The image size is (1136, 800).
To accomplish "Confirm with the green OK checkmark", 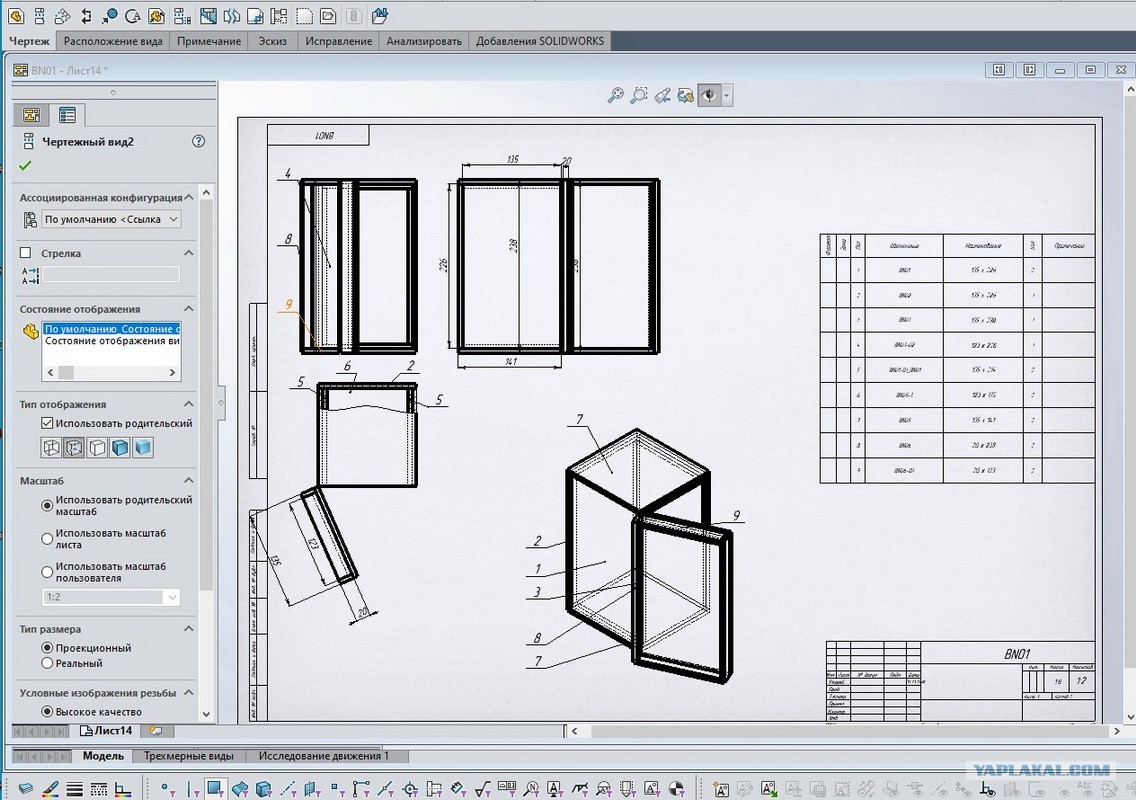I will coord(25,165).
